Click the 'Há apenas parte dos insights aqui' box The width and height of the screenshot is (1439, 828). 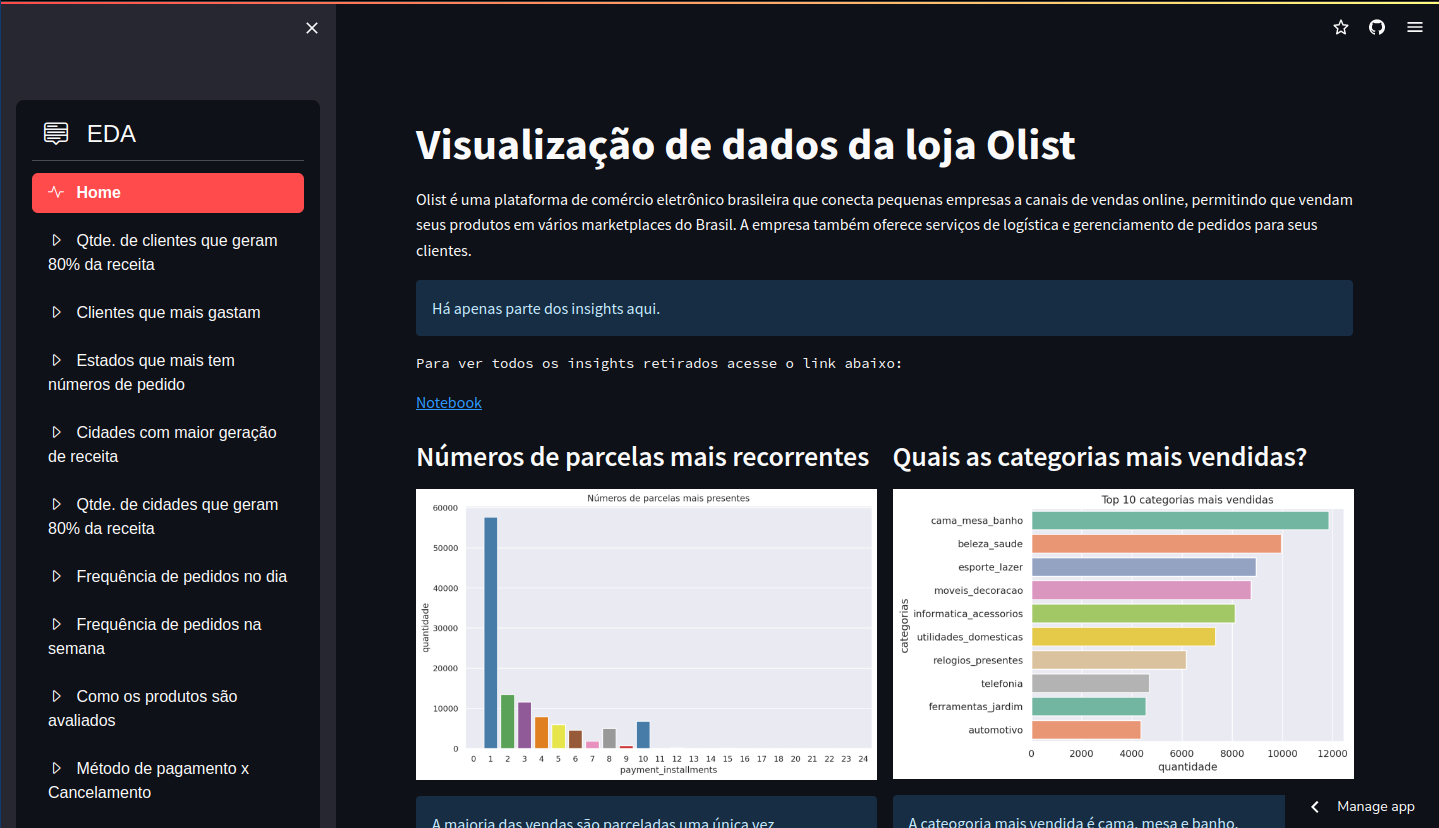(x=884, y=308)
